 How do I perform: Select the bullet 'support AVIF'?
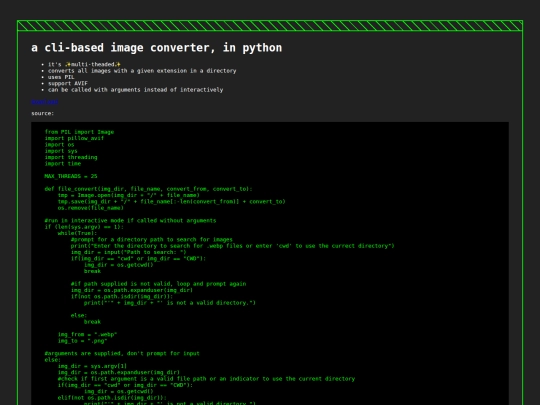pos(68,83)
